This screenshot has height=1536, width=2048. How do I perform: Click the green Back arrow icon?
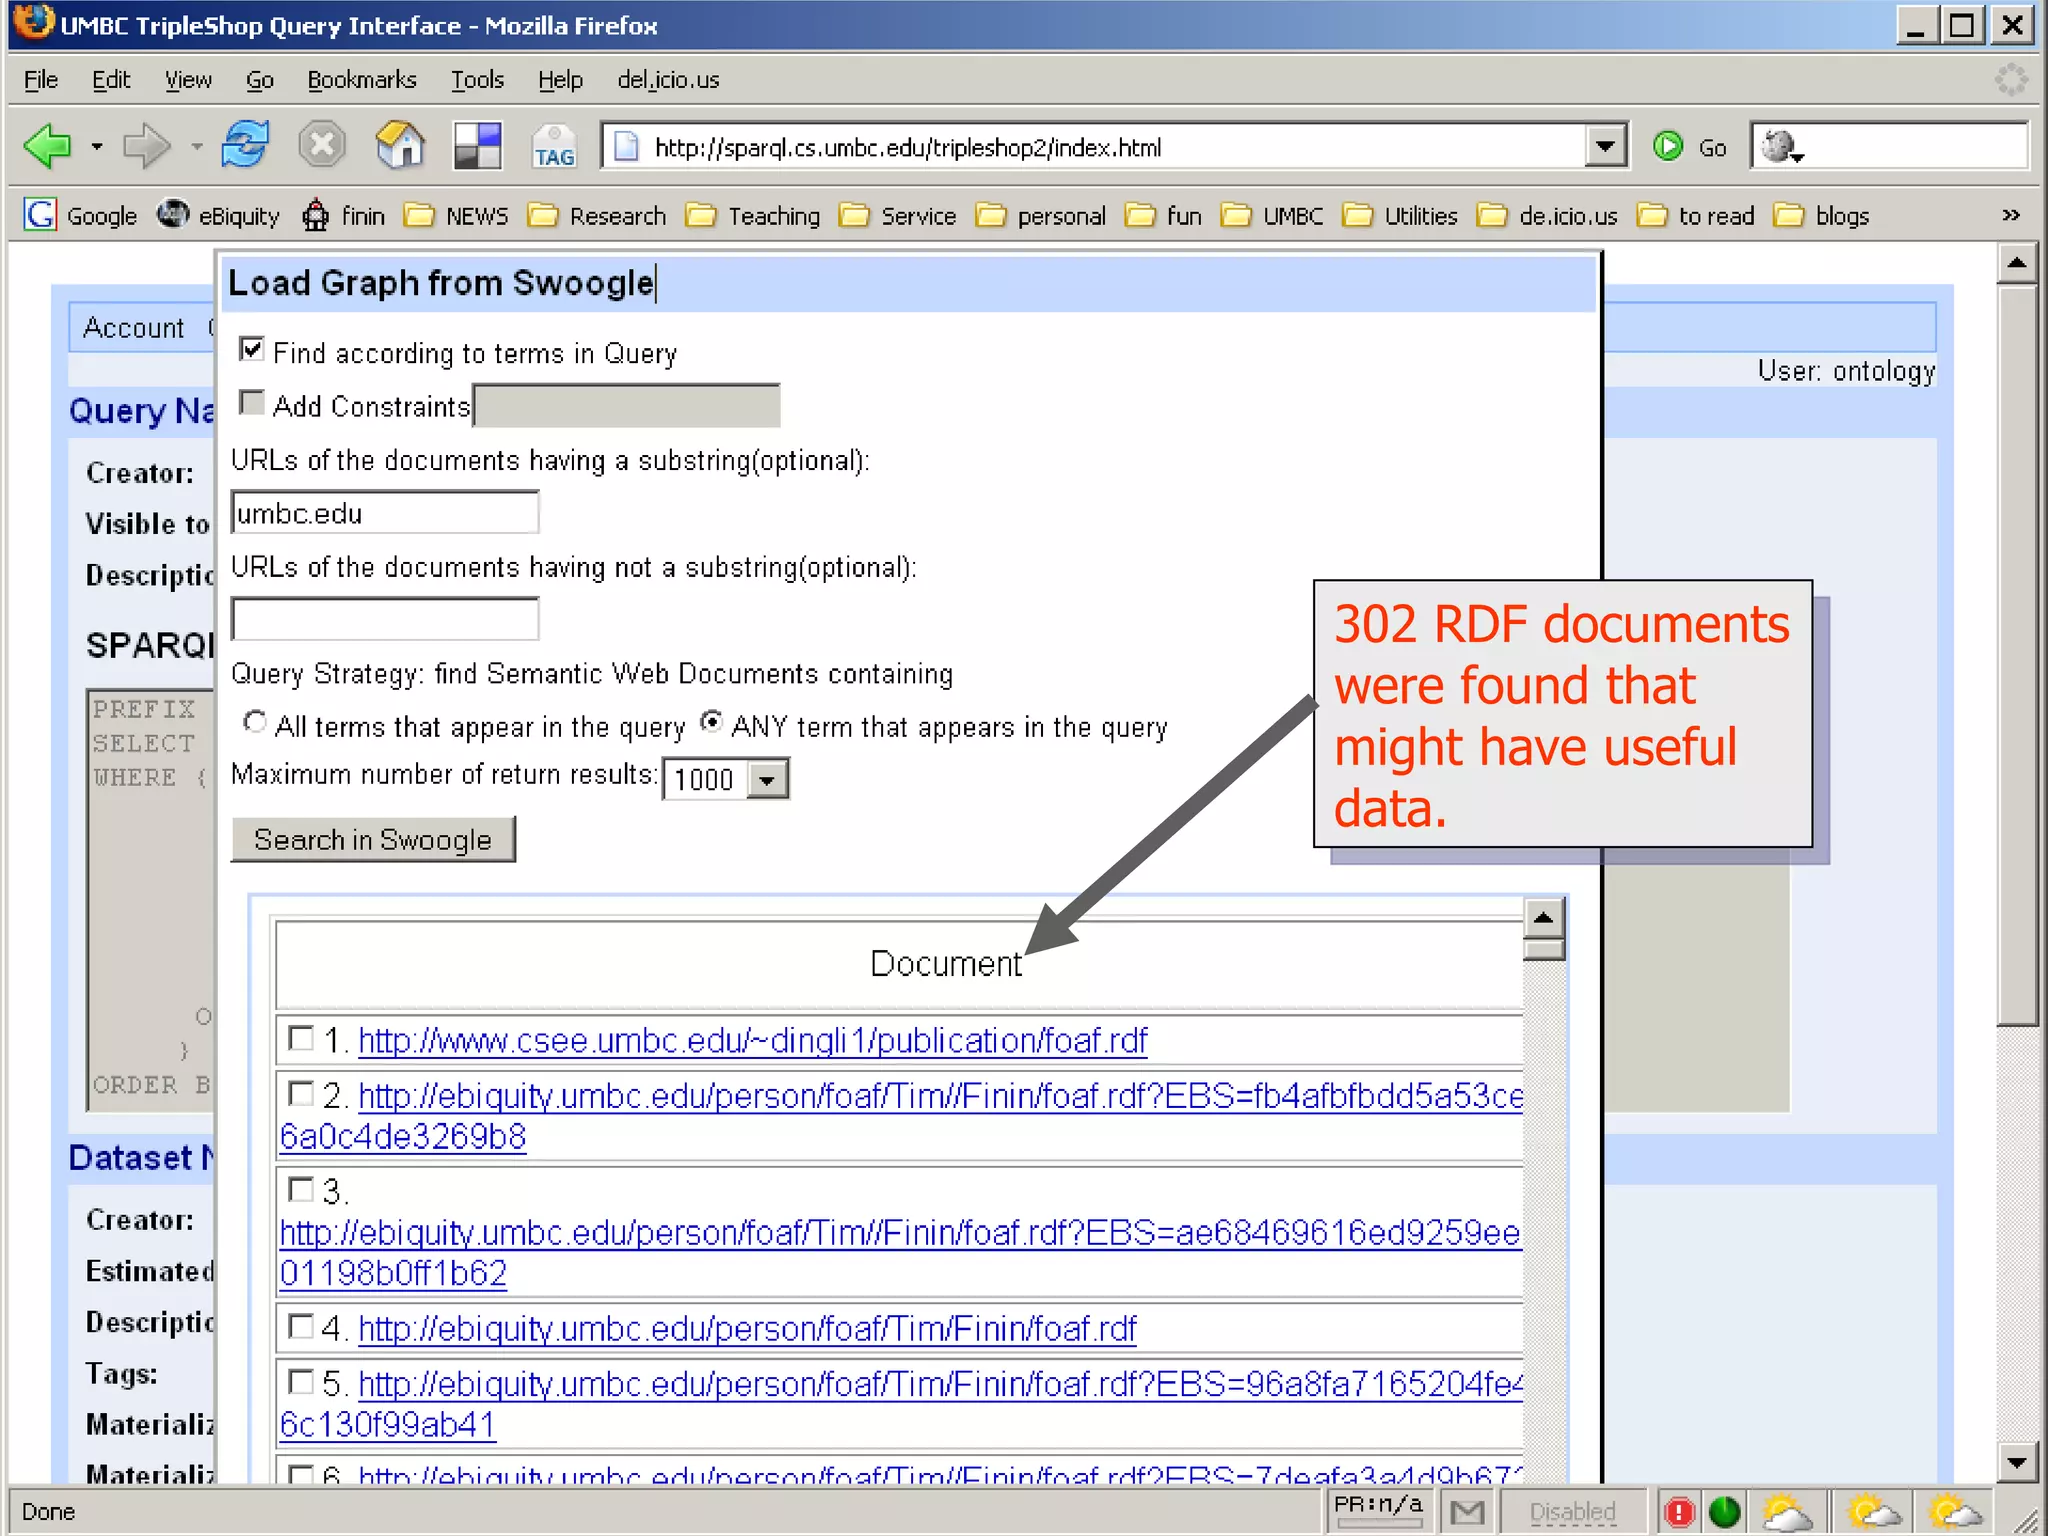coord(47,147)
